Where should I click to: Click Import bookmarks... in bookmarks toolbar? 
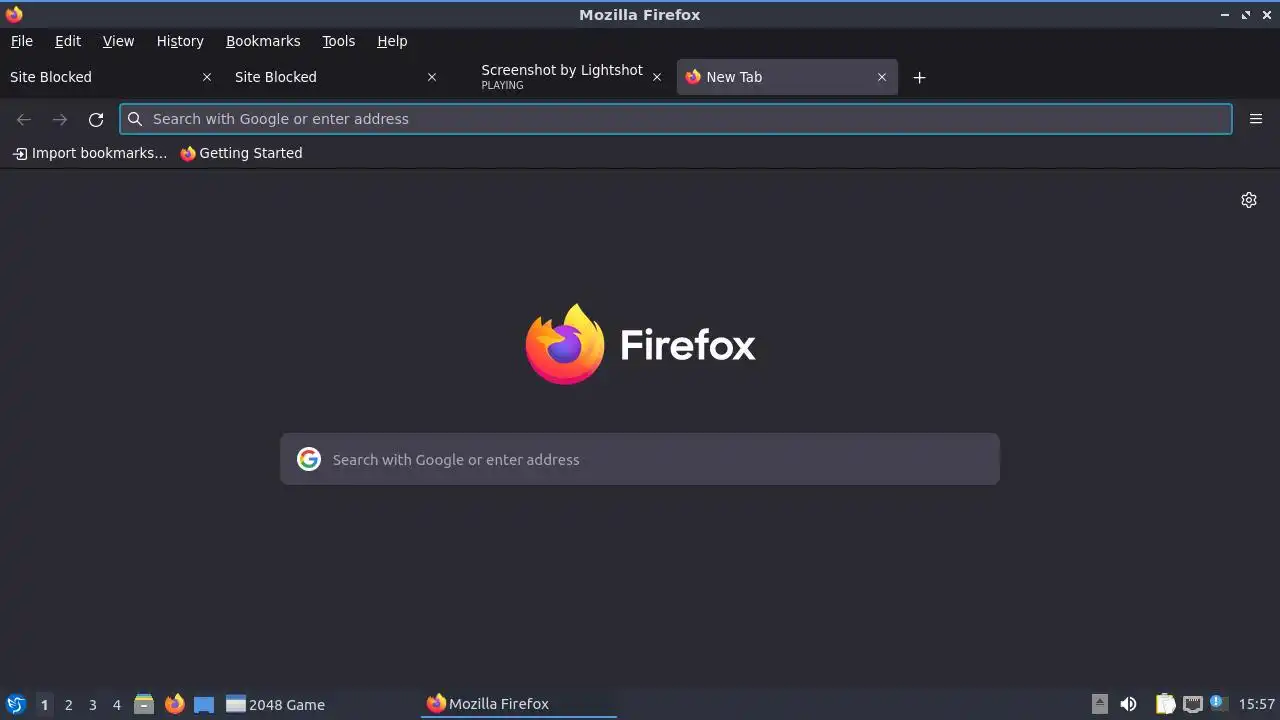90,153
